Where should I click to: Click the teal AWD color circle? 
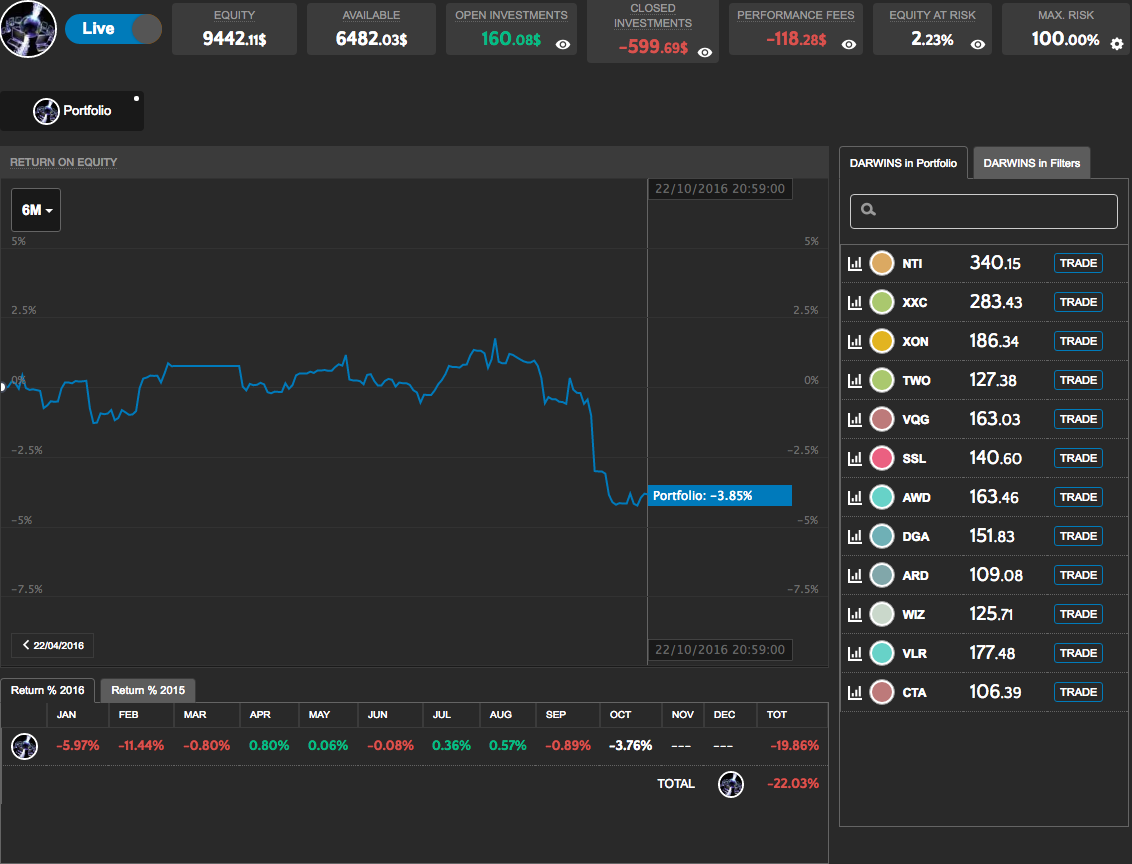[x=881, y=497]
